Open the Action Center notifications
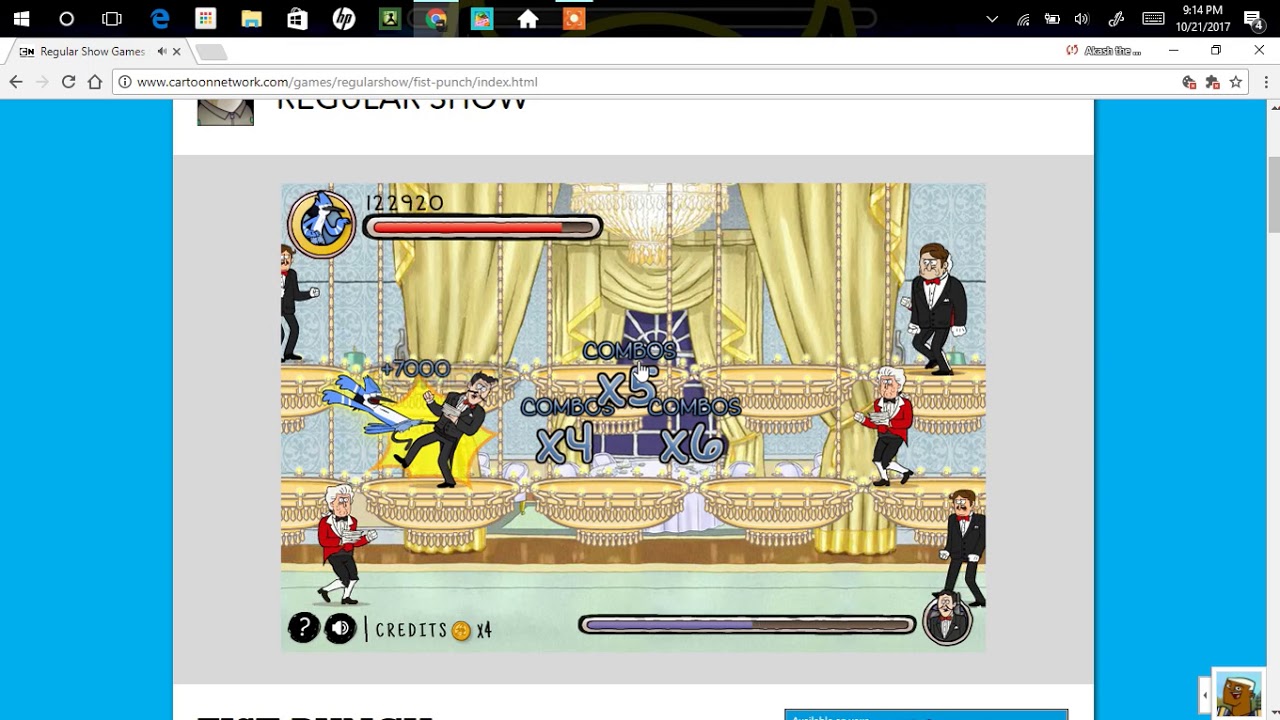Screen dimensions: 1280x720 (1254, 18)
